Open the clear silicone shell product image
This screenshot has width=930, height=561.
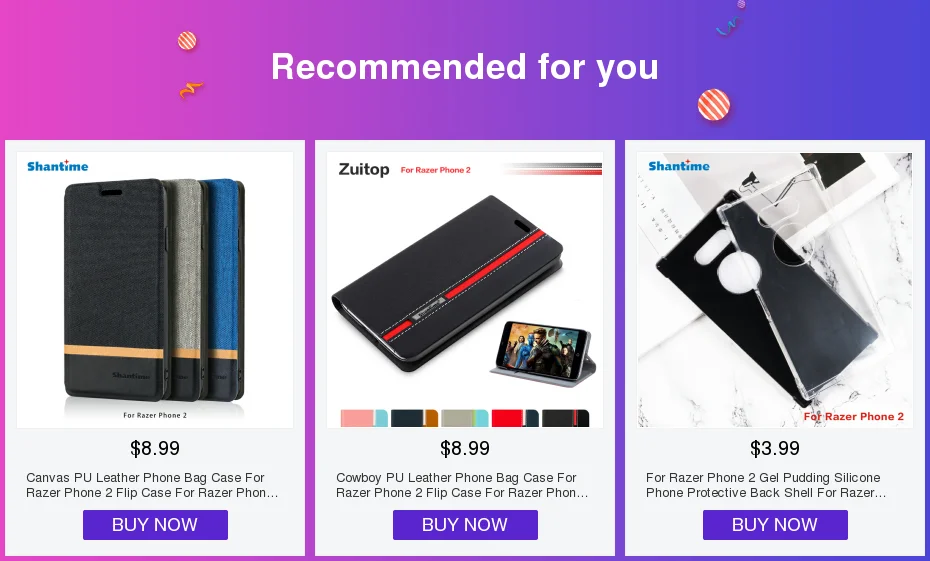(x=775, y=290)
